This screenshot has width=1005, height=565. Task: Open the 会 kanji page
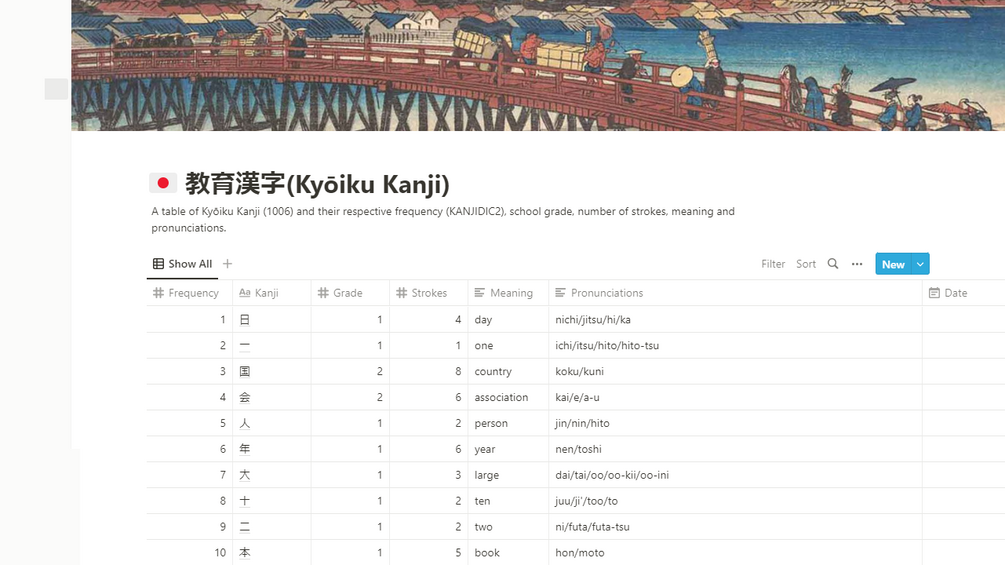245,397
